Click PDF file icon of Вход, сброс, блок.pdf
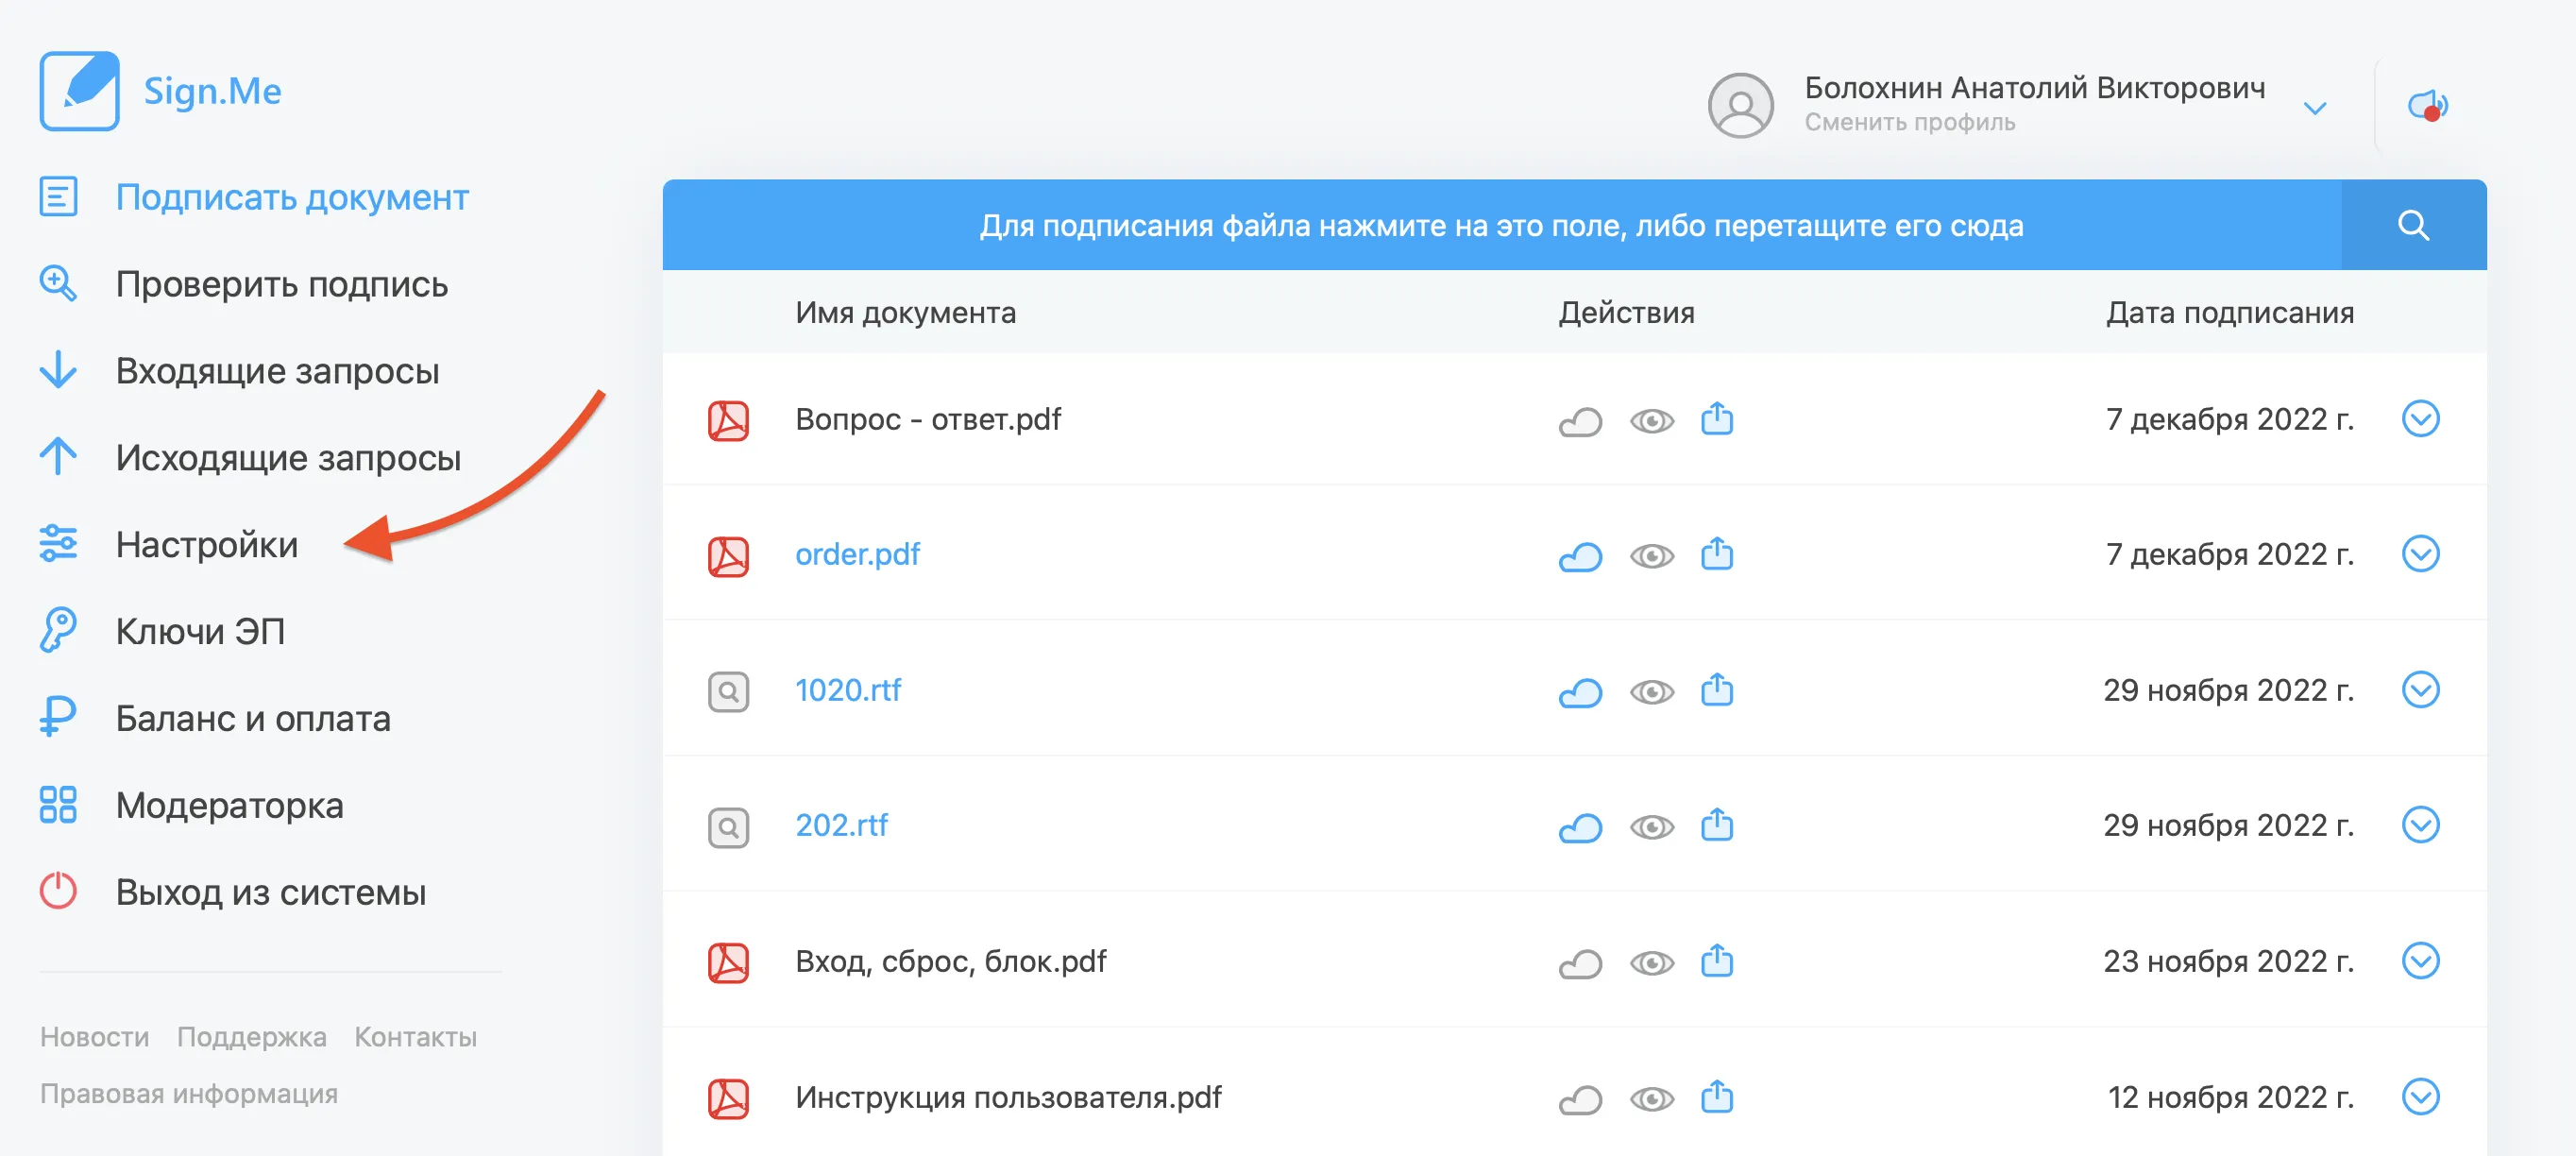Screen dimensions: 2576x1156 [728, 963]
